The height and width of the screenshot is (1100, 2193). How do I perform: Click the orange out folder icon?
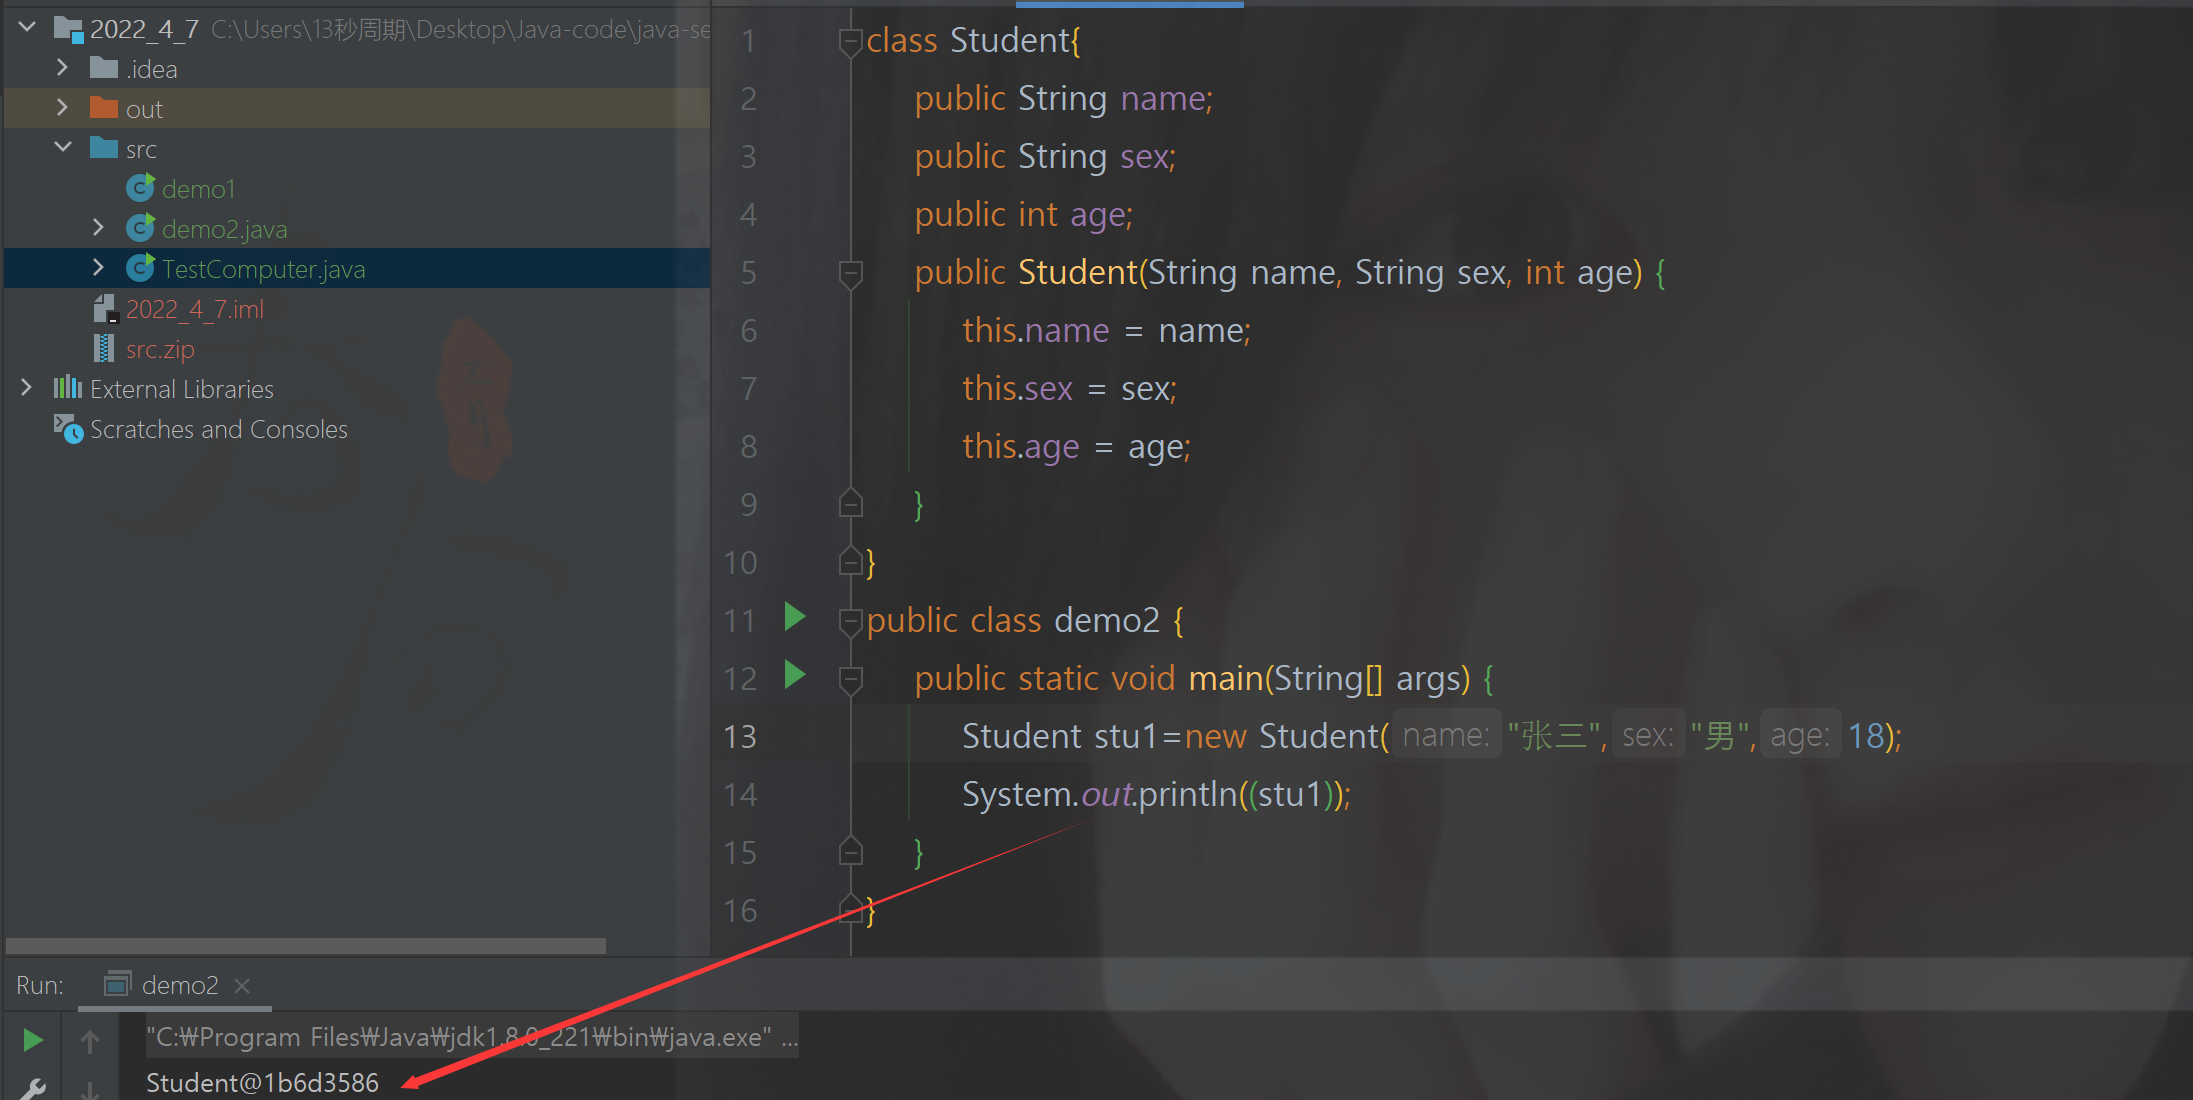pos(104,107)
